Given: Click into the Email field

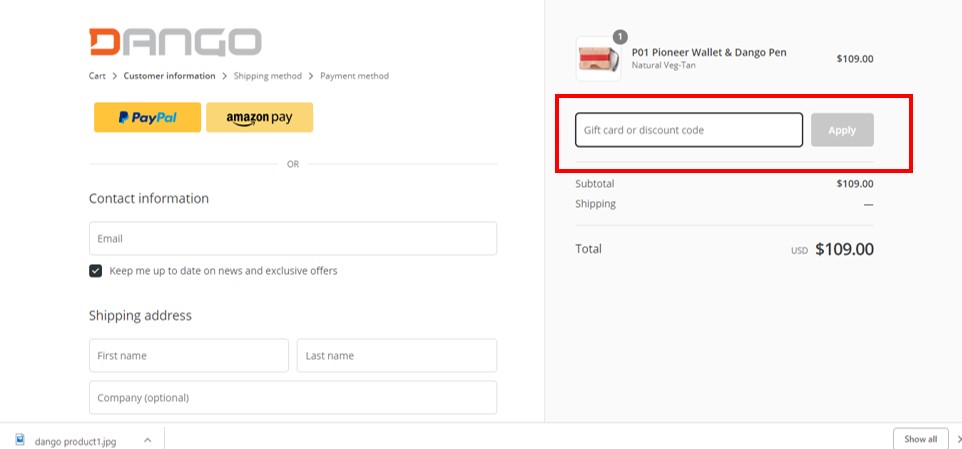Looking at the screenshot, I should tap(293, 239).
